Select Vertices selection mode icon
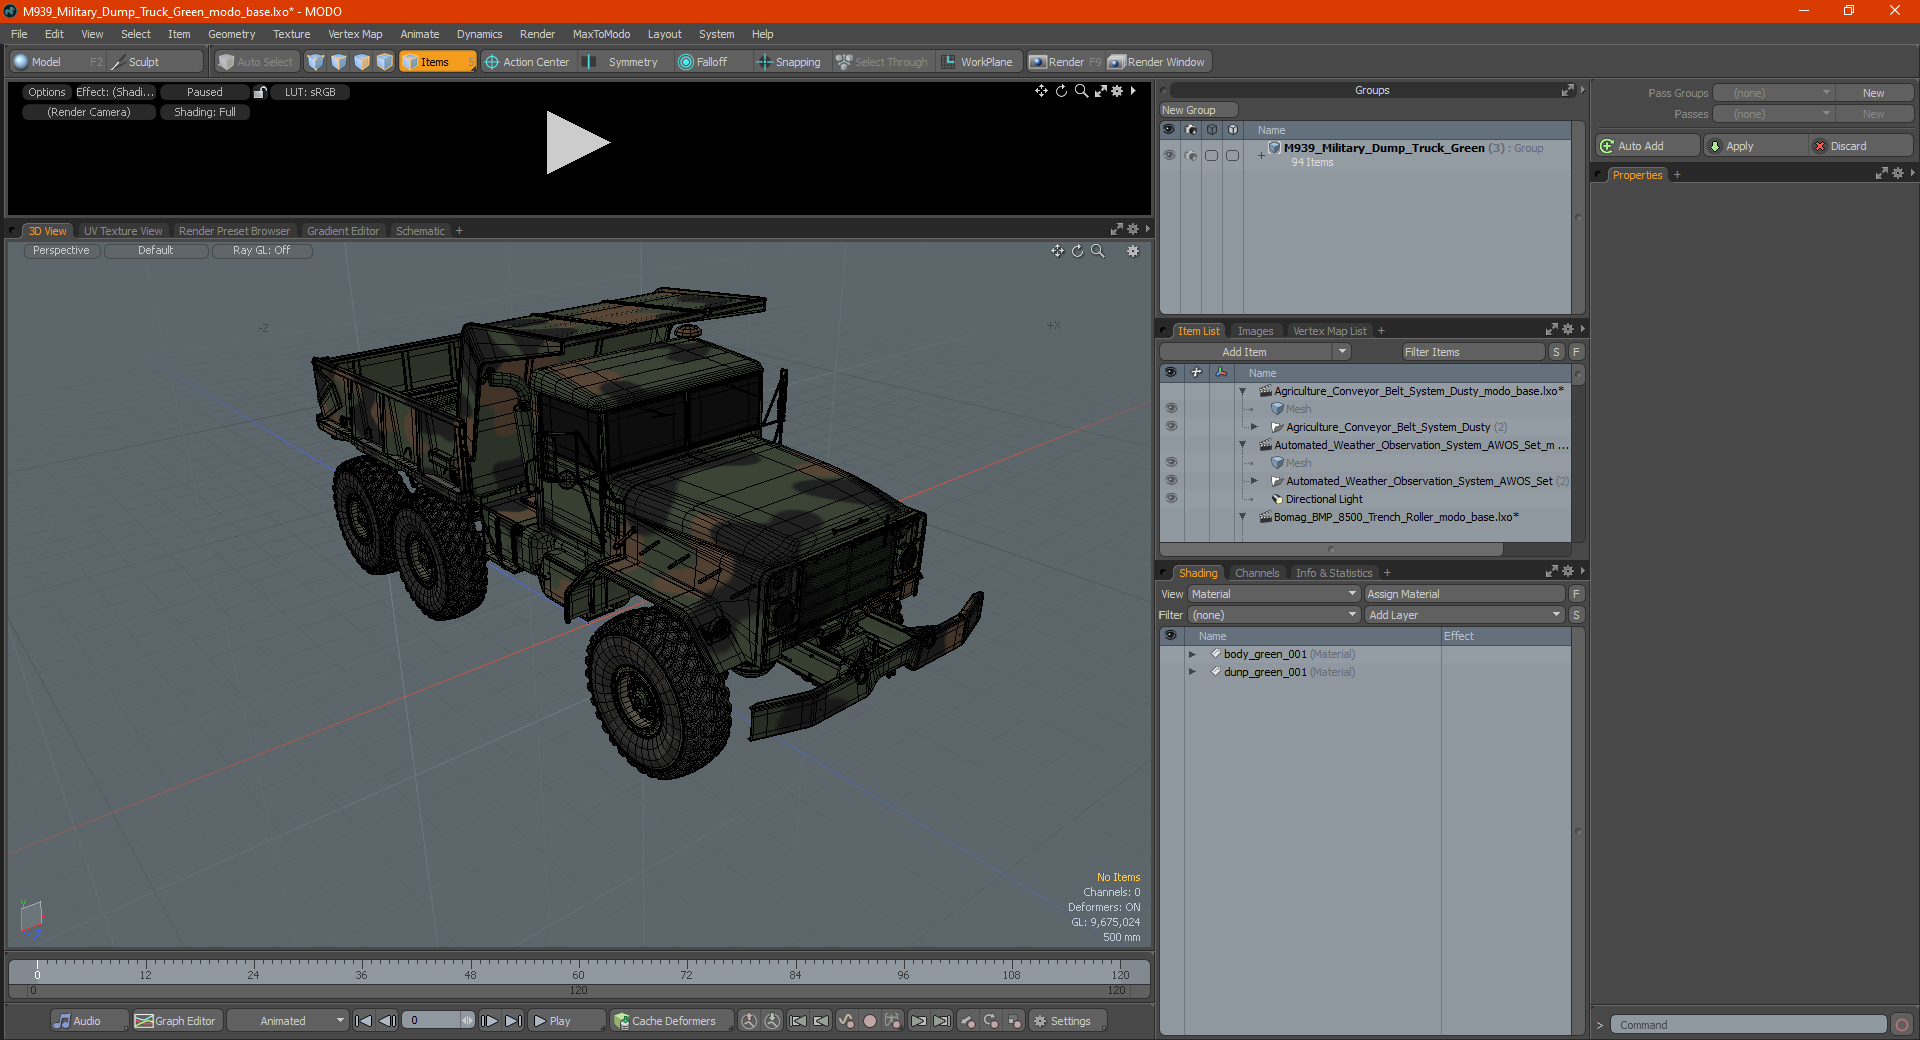The image size is (1920, 1040). pos(316,62)
